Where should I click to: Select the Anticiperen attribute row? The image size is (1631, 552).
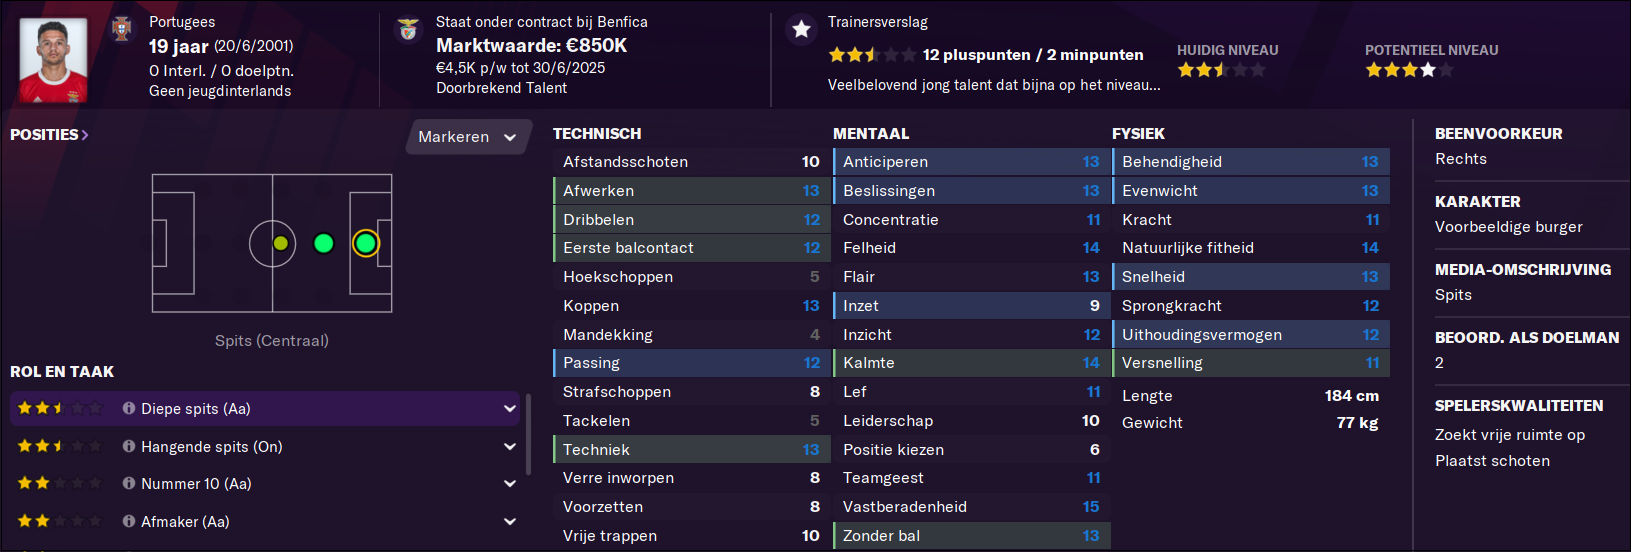coord(971,162)
